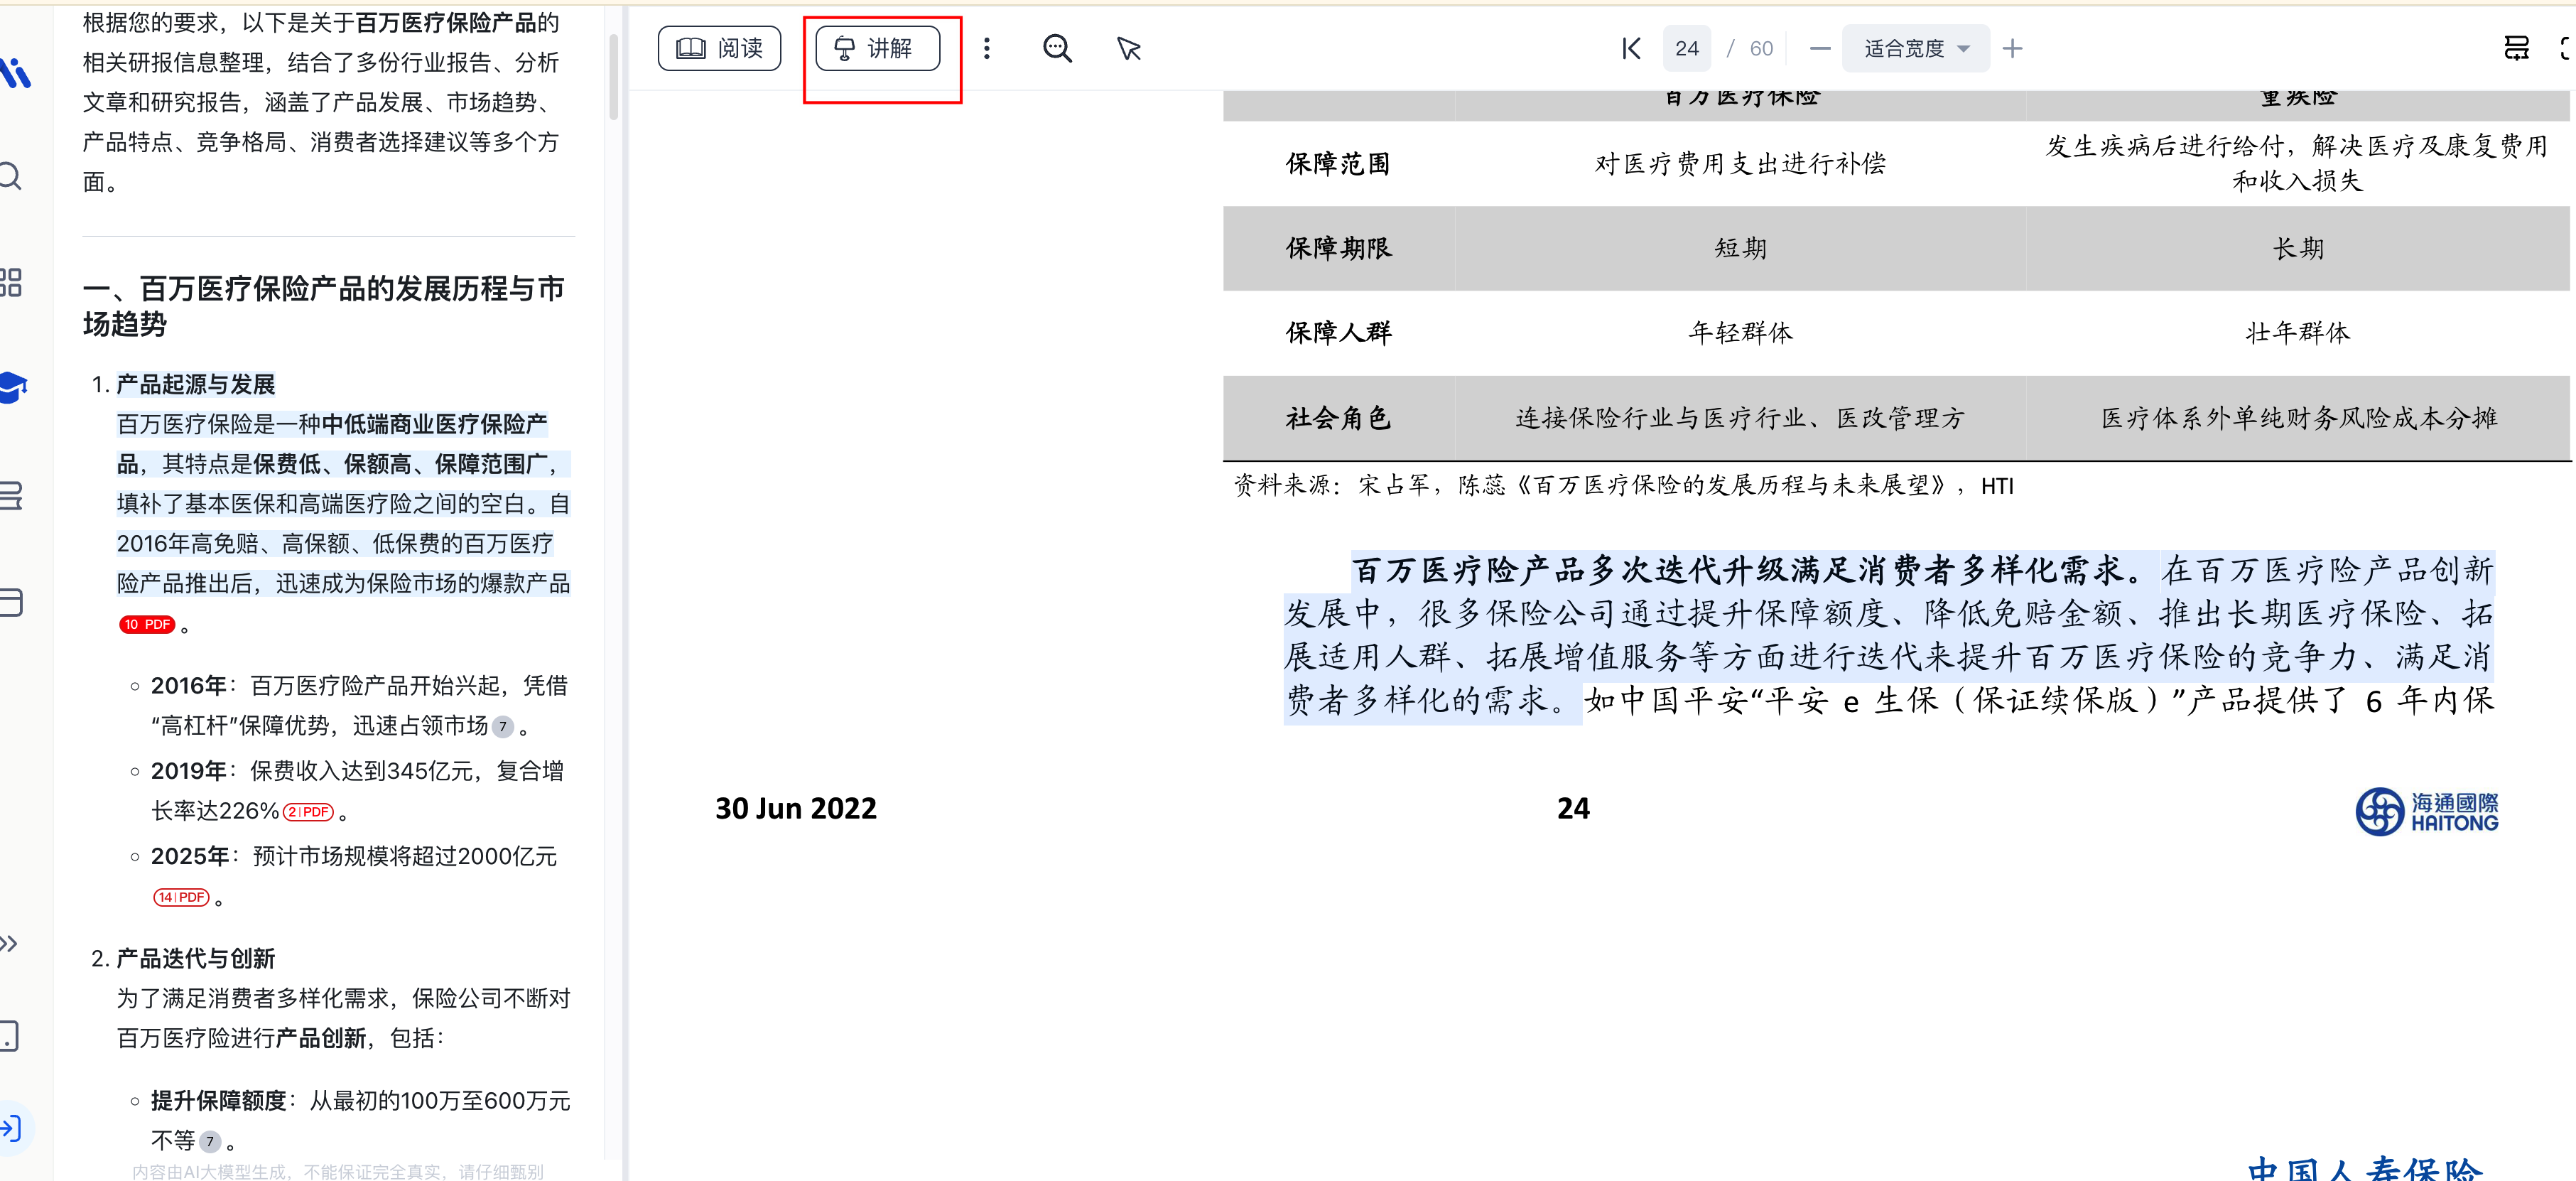
Task: Select the graduation cap icon in sidebar
Action: 13,386
